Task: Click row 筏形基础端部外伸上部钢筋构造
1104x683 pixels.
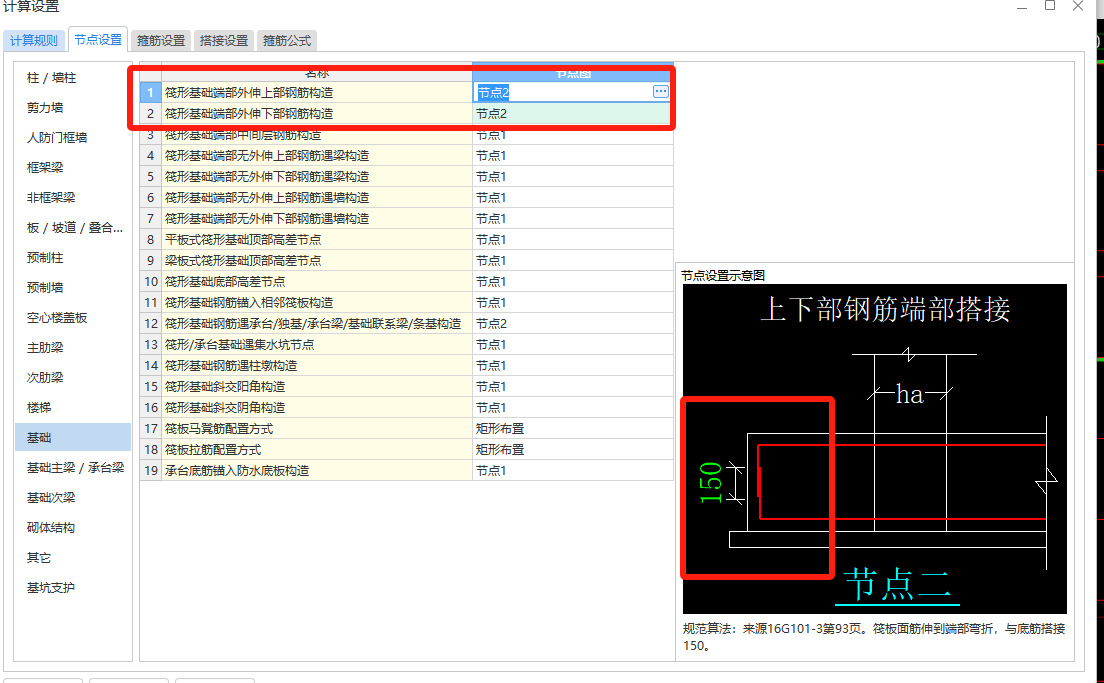Action: tap(317, 92)
